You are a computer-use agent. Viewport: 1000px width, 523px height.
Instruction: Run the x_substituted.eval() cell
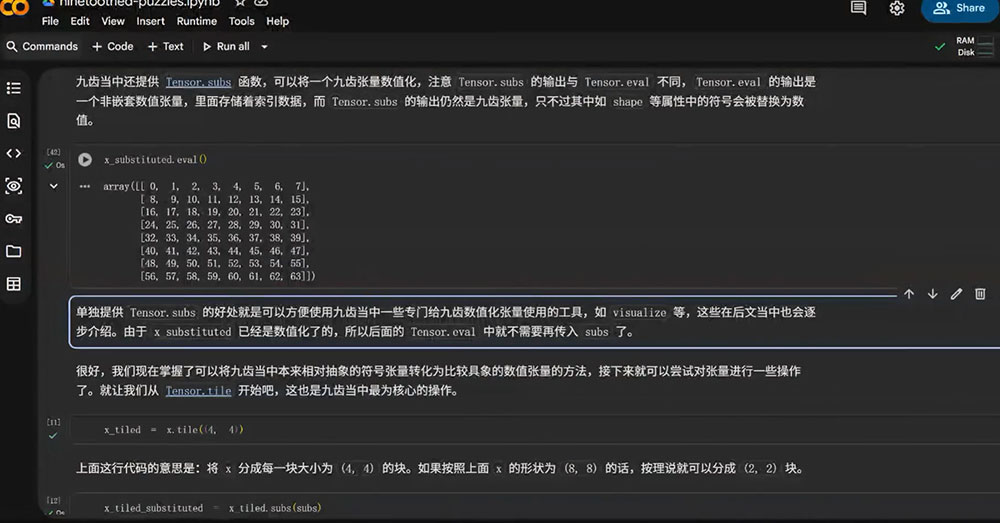[85, 159]
